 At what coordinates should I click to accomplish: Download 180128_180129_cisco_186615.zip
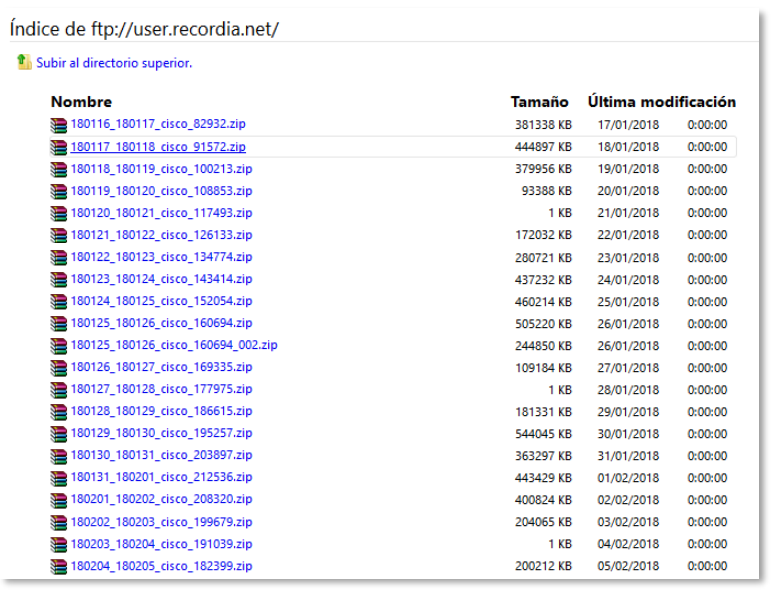[161, 411]
